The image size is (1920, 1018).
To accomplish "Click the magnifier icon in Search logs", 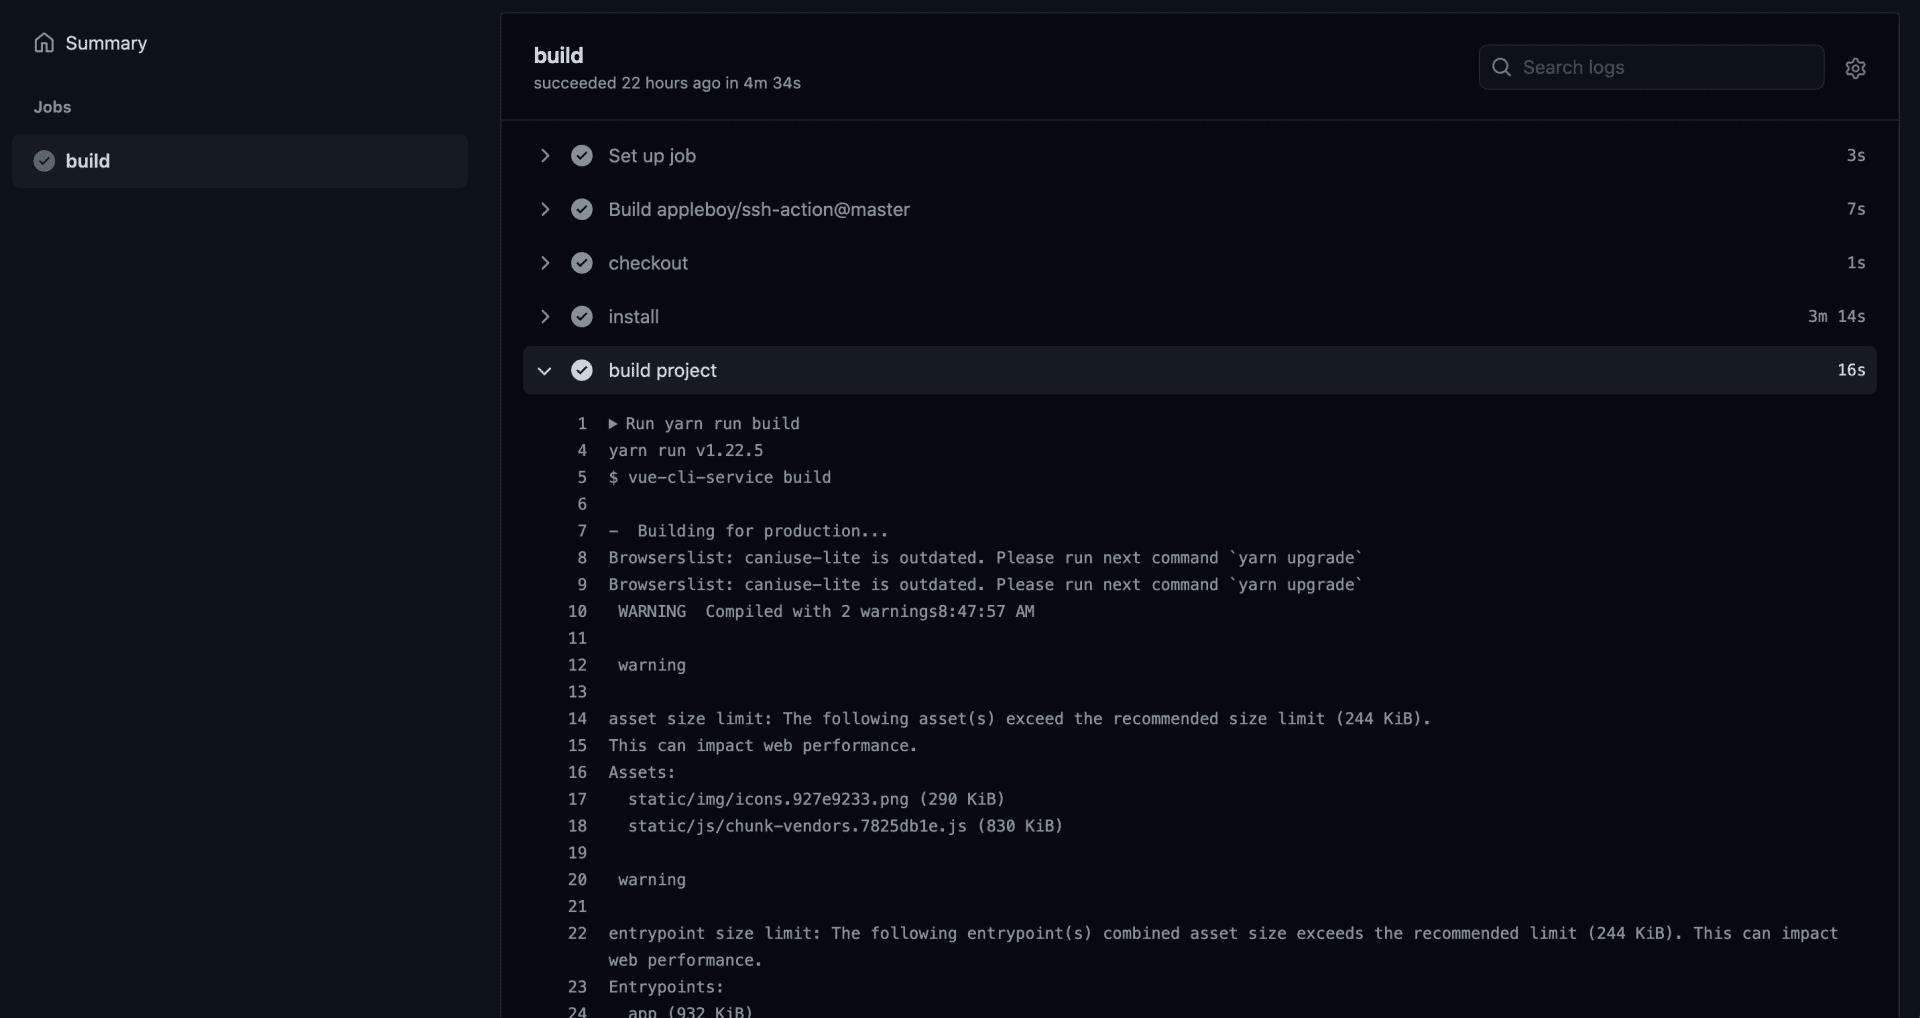I will click(x=1501, y=67).
